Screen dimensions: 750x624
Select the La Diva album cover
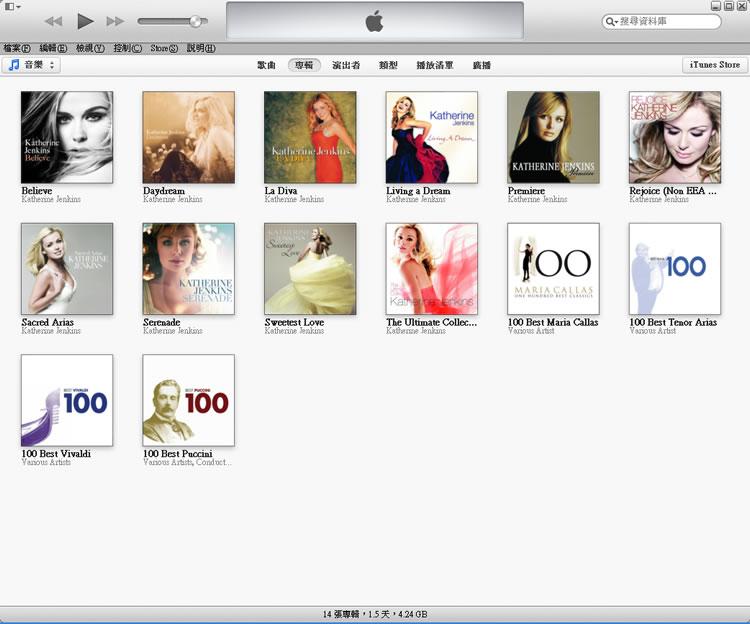tap(310, 137)
